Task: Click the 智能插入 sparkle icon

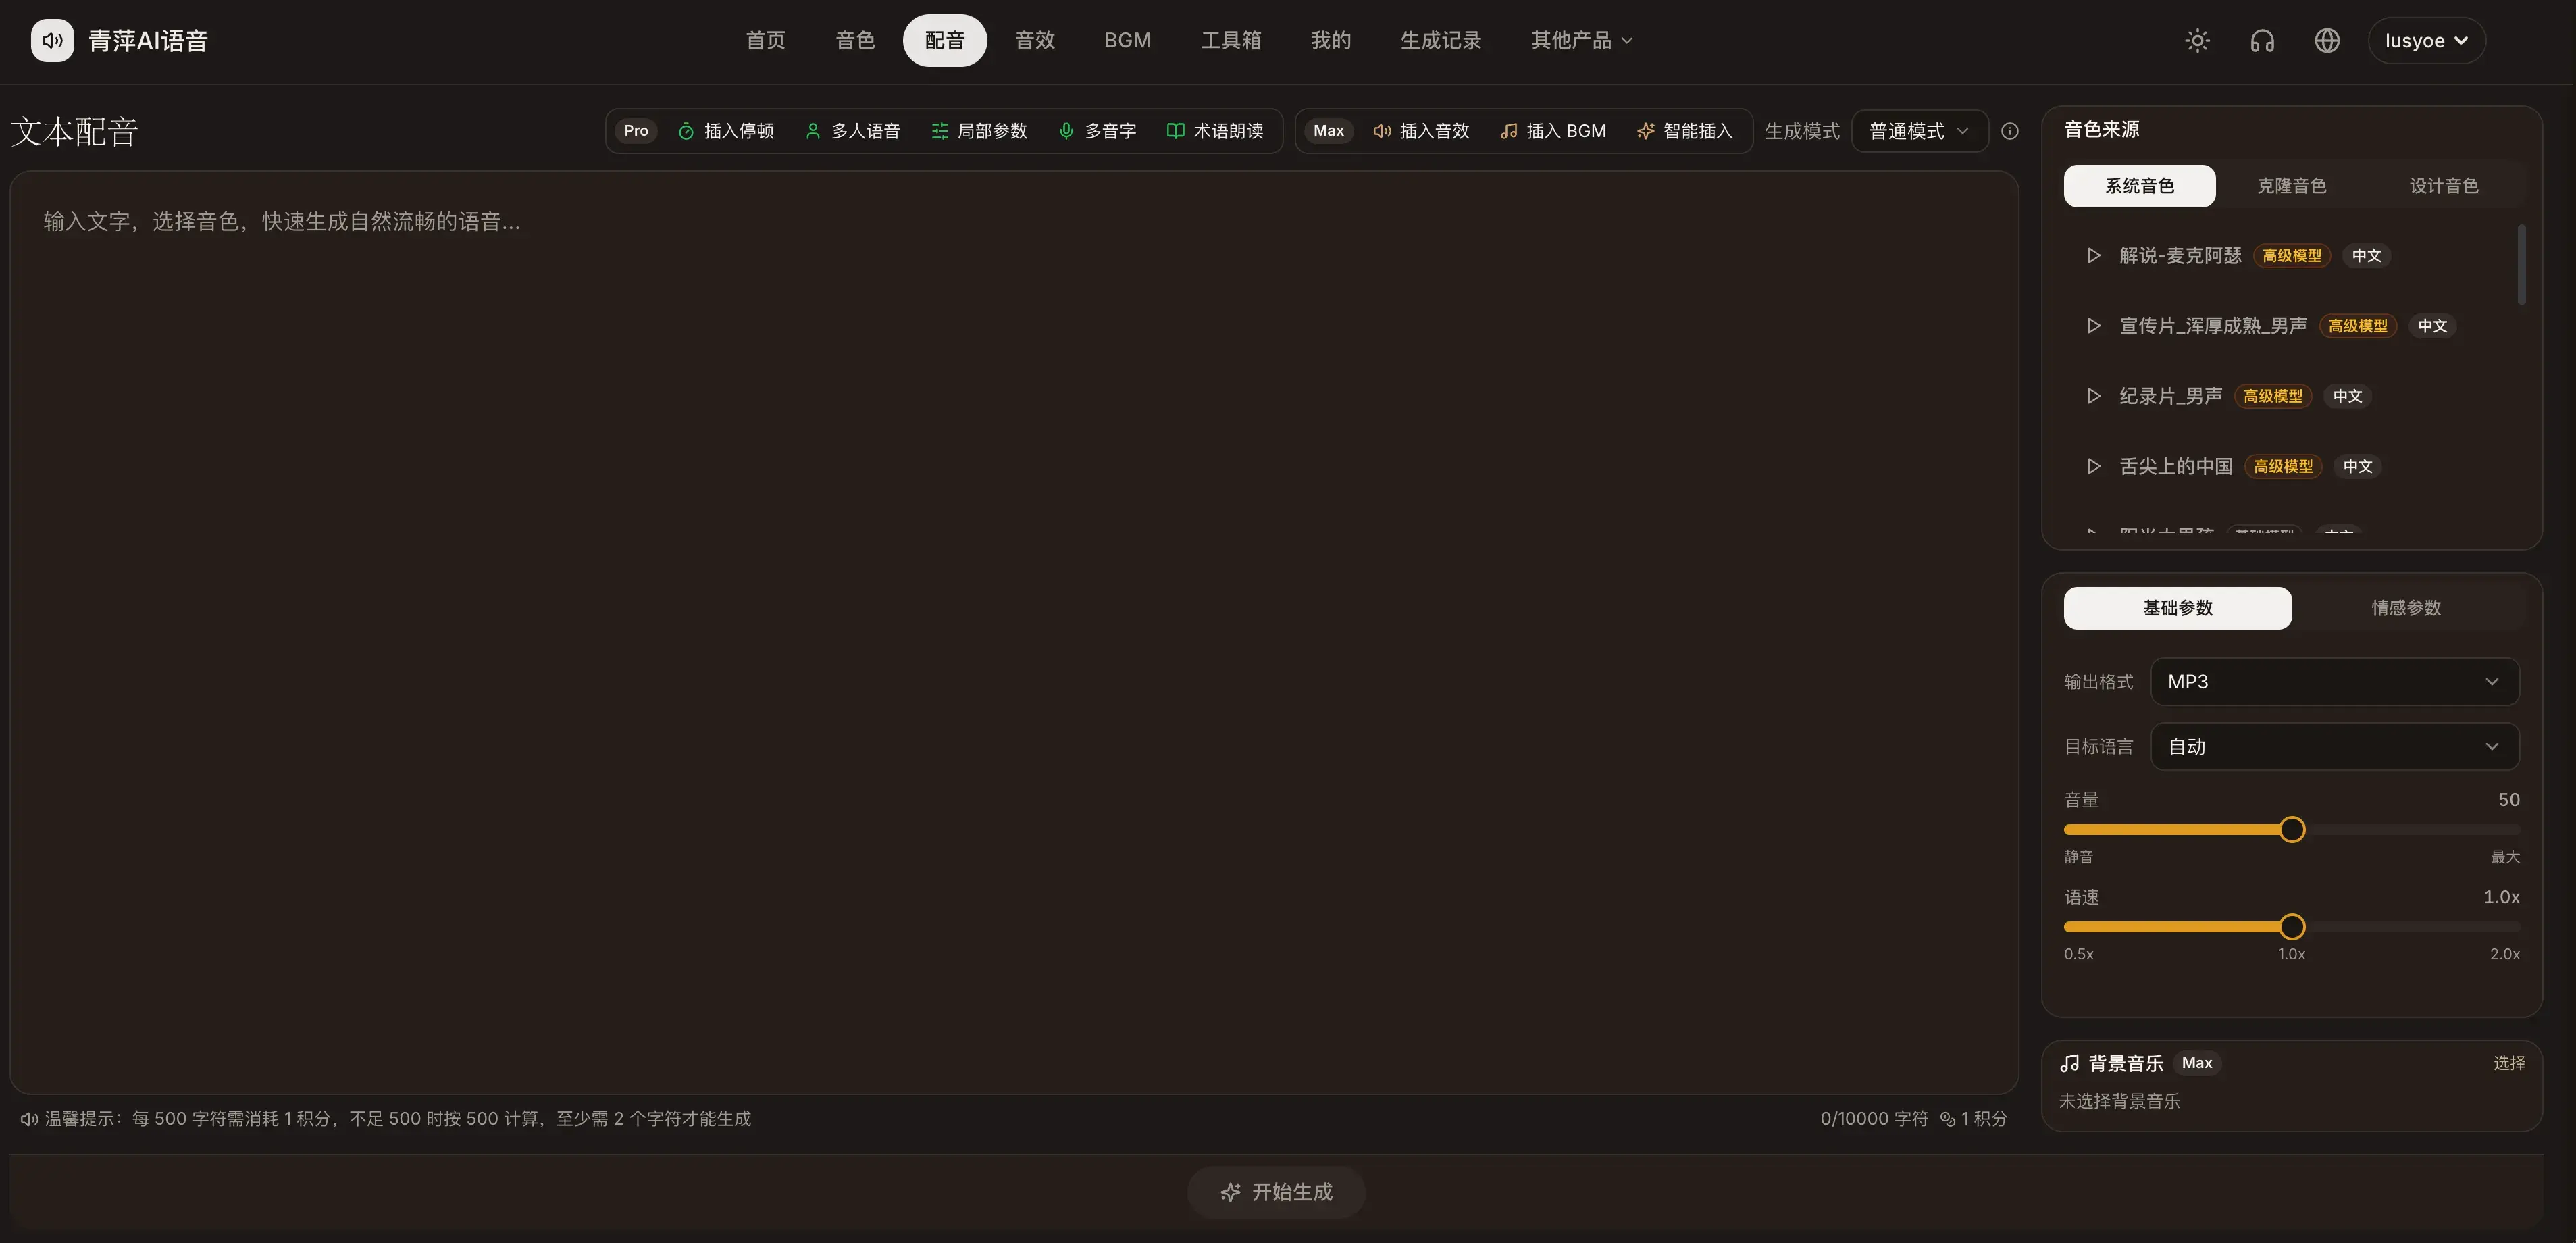Action: tap(1645, 131)
